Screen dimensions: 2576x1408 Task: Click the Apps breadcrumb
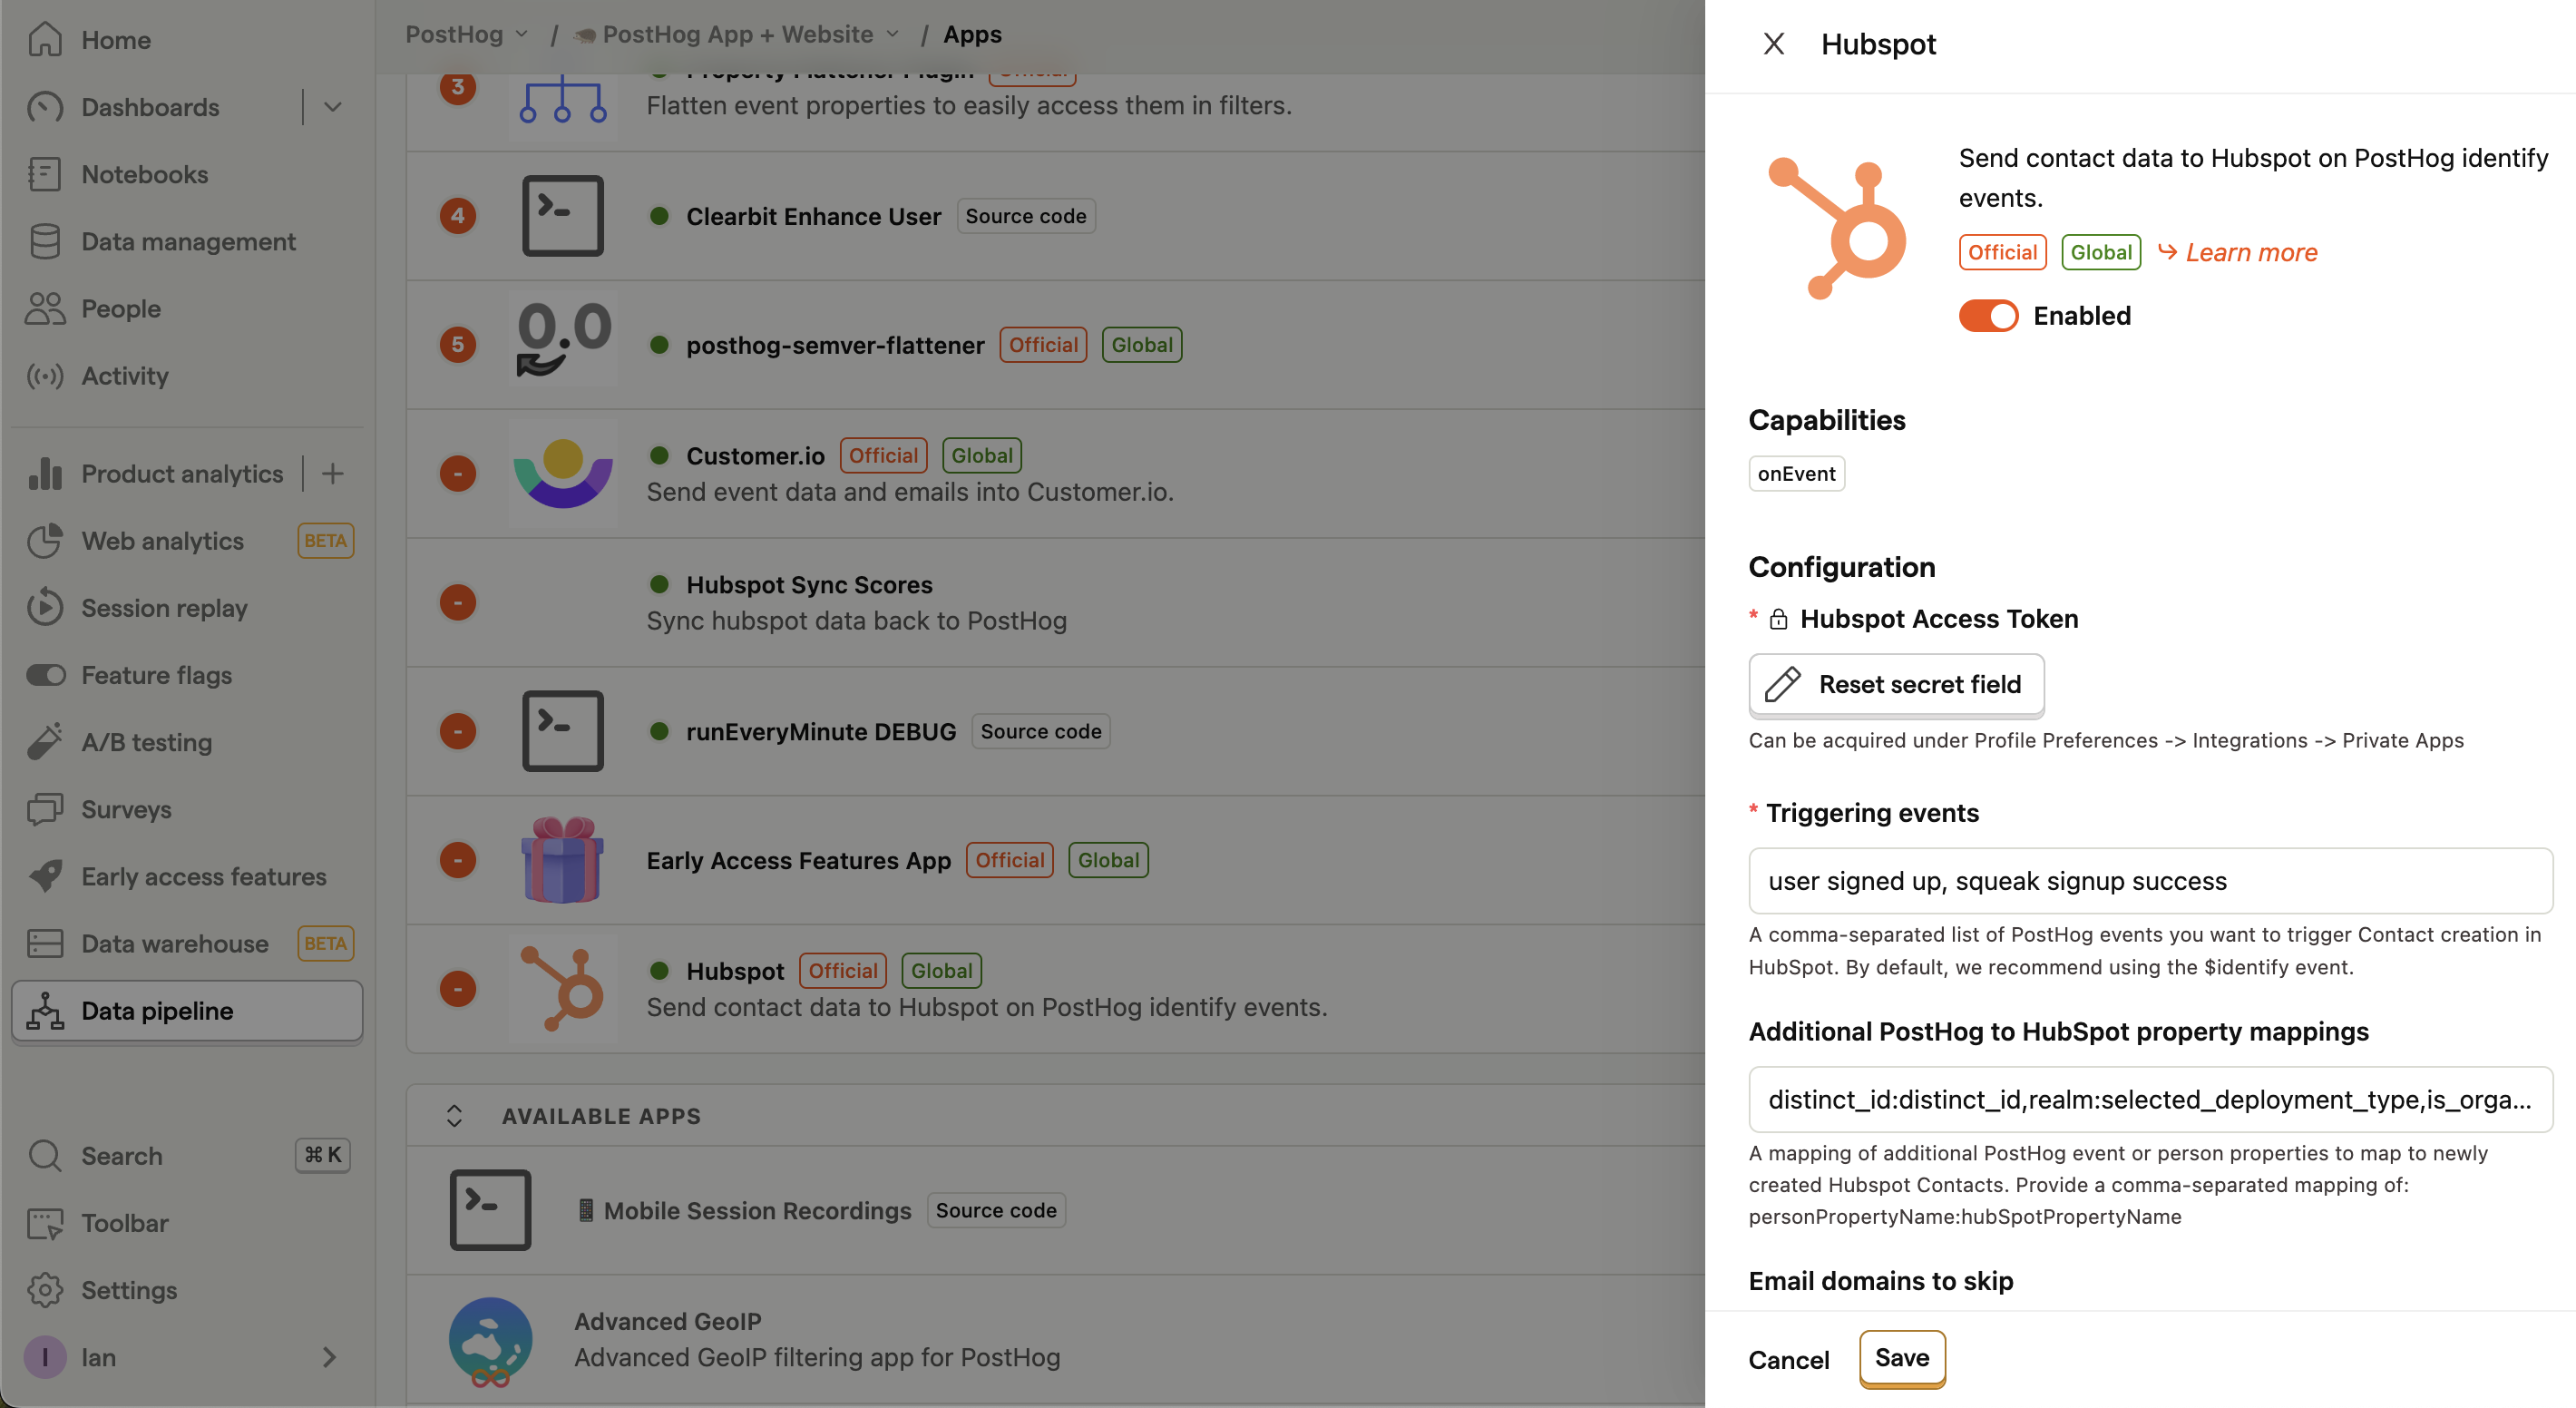pos(972,34)
